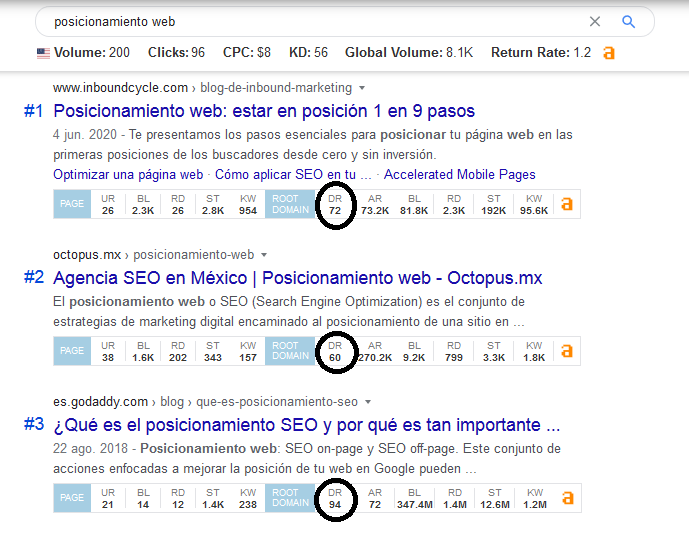This screenshot has height=535, width=689.
Task: Click Ahrefs icon in the godaddy metrics row
Action: [568, 498]
